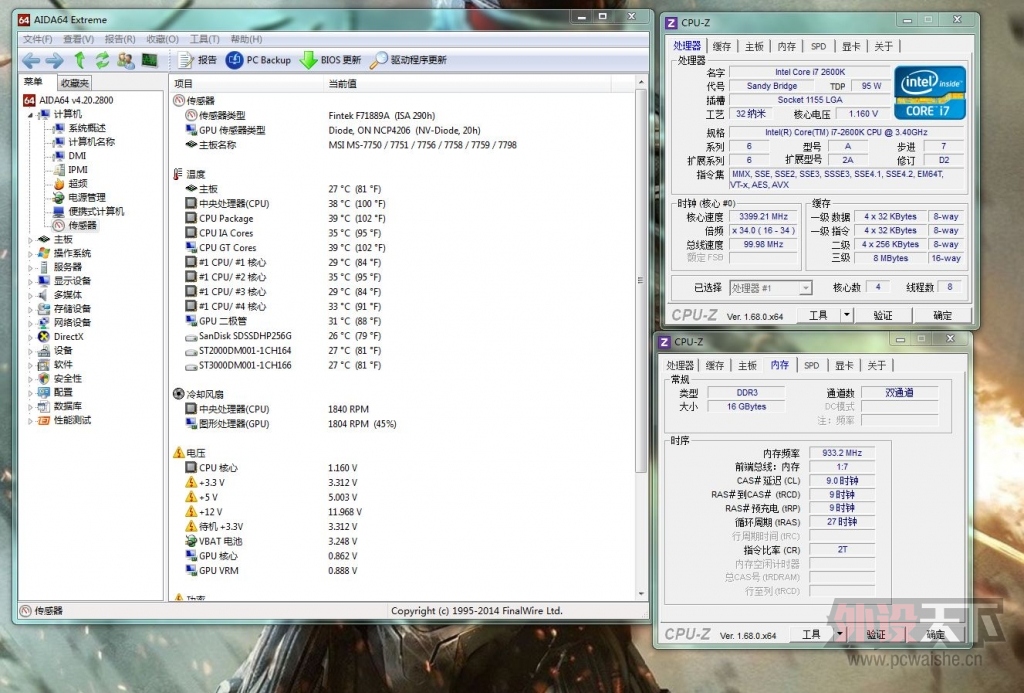Click the 安全性 shield icon
Viewport: 1024px width, 693px height.
click(x=44, y=378)
